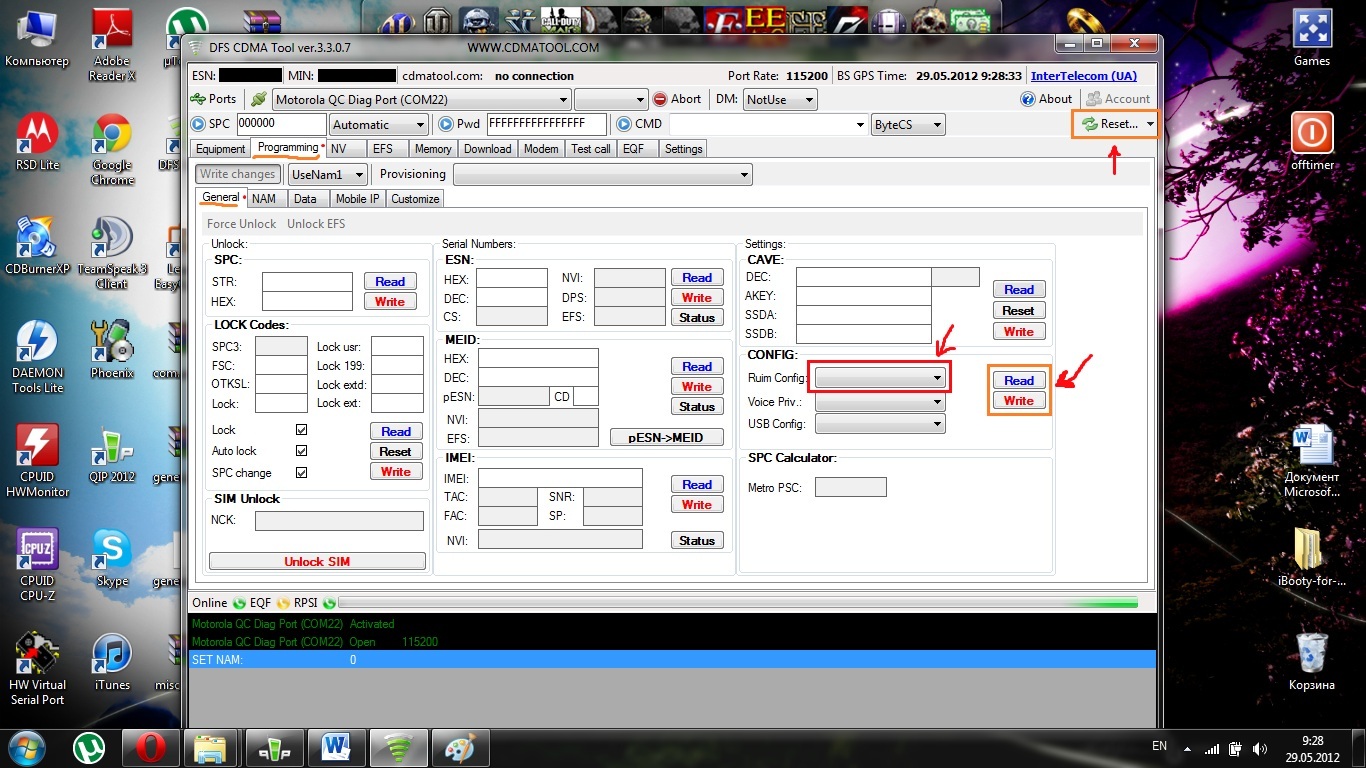This screenshot has height=768, width=1366.
Task: Select the RSD Lite desktop shortcut
Action: [37, 143]
